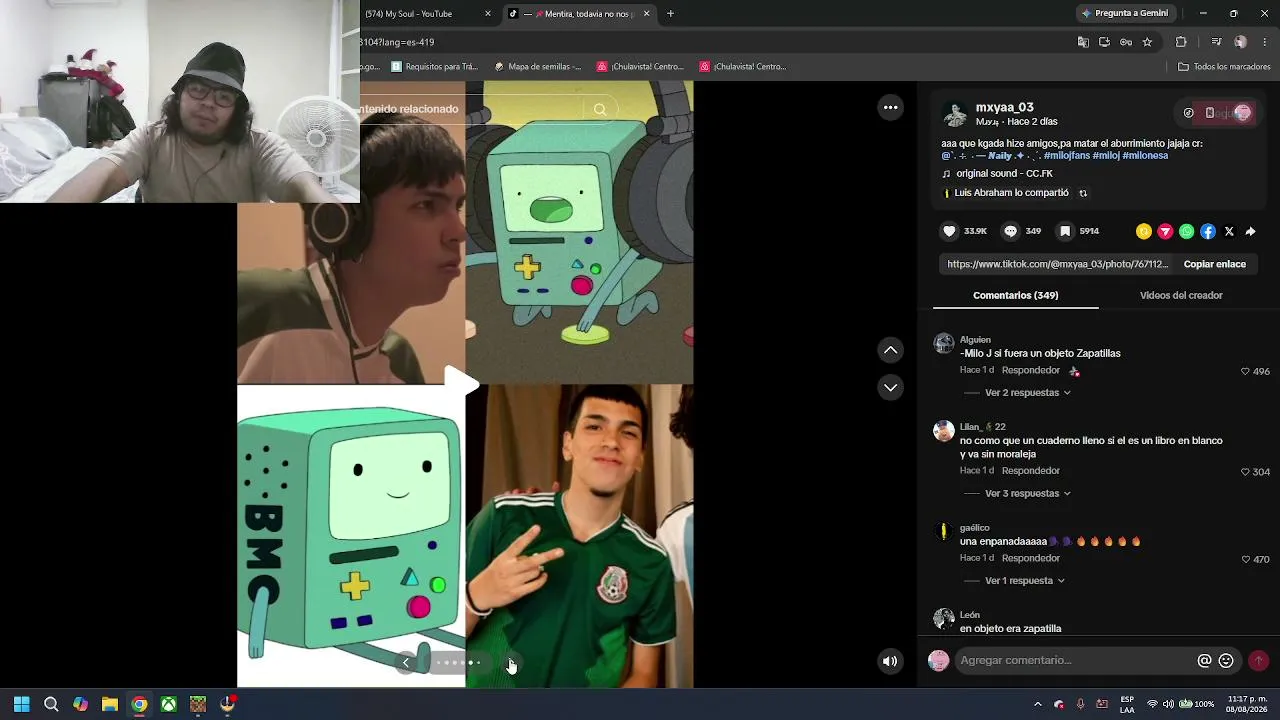Mute the TikTok sound

coord(890,660)
